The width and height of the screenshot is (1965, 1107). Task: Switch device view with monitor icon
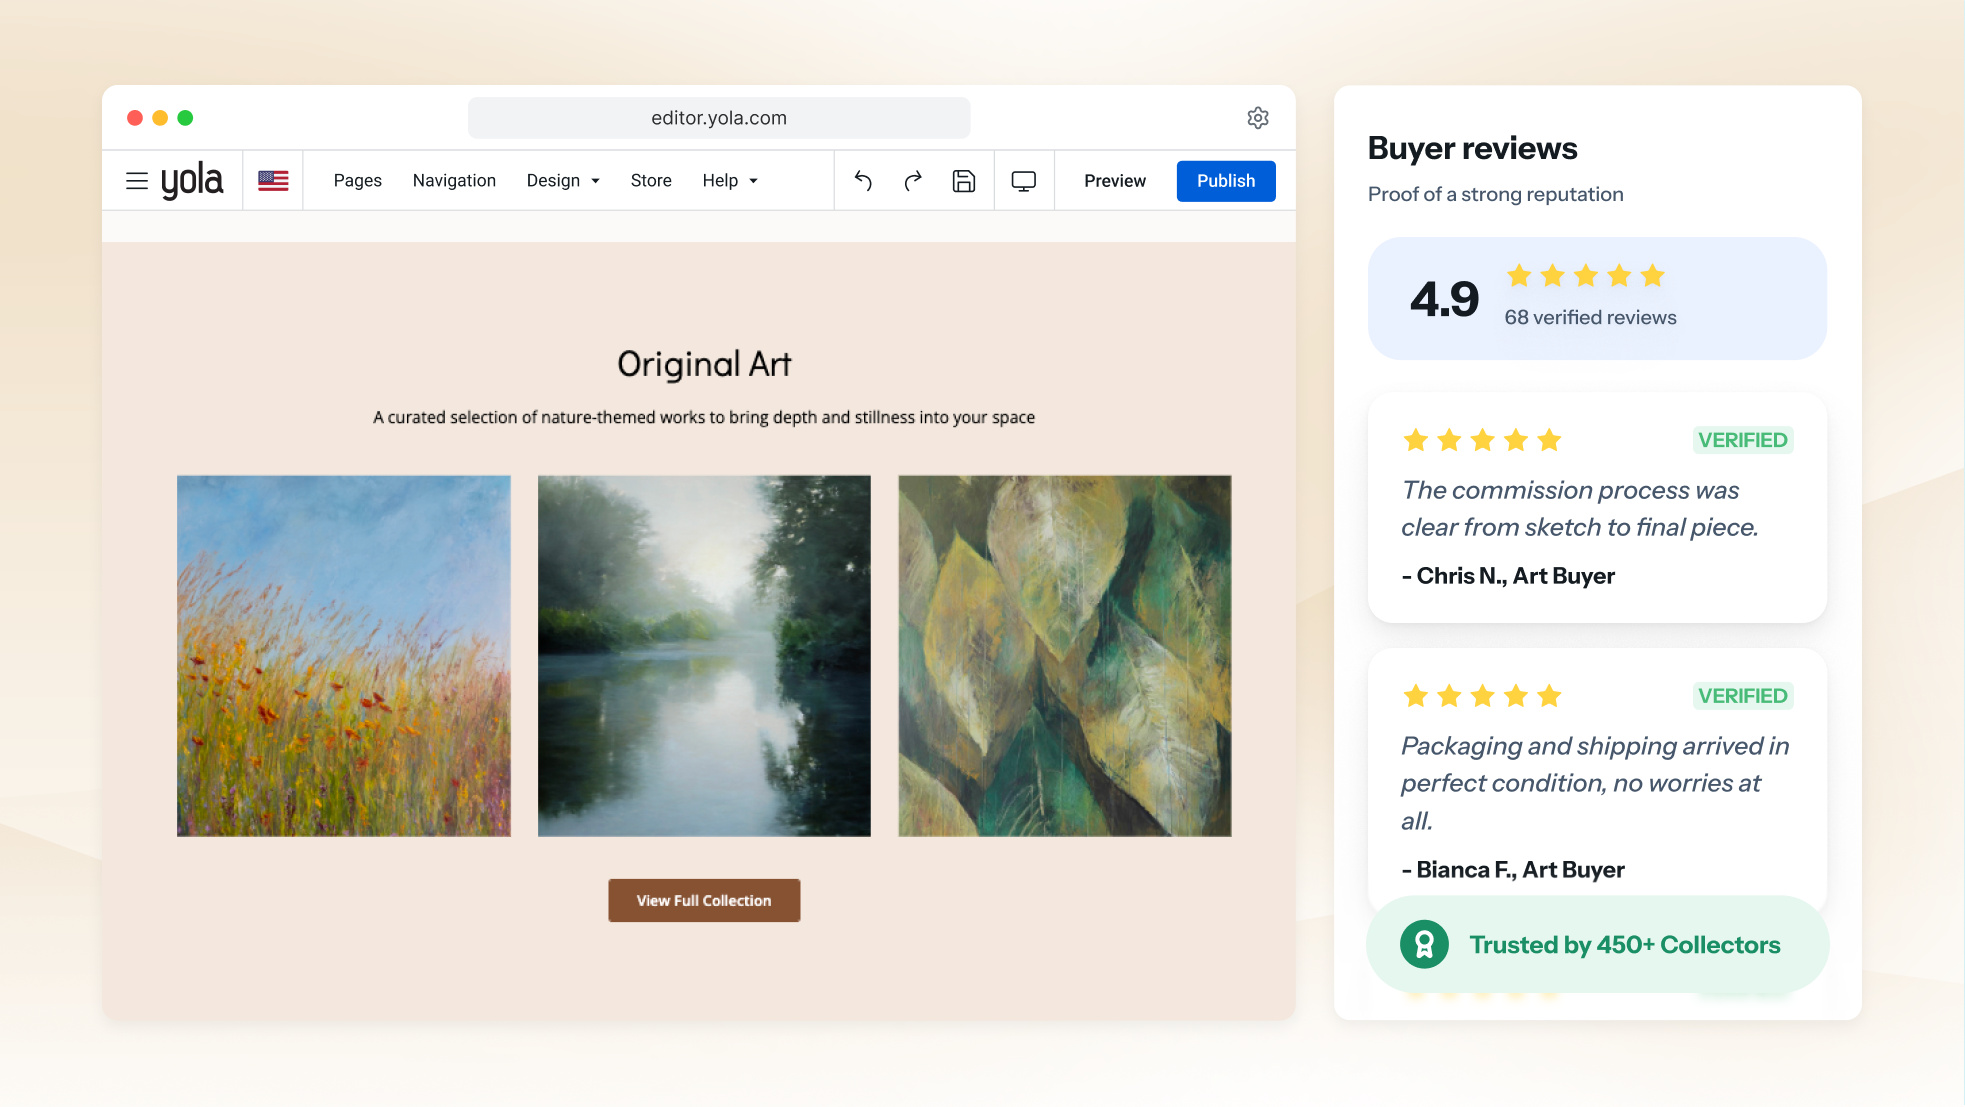[1024, 181]
